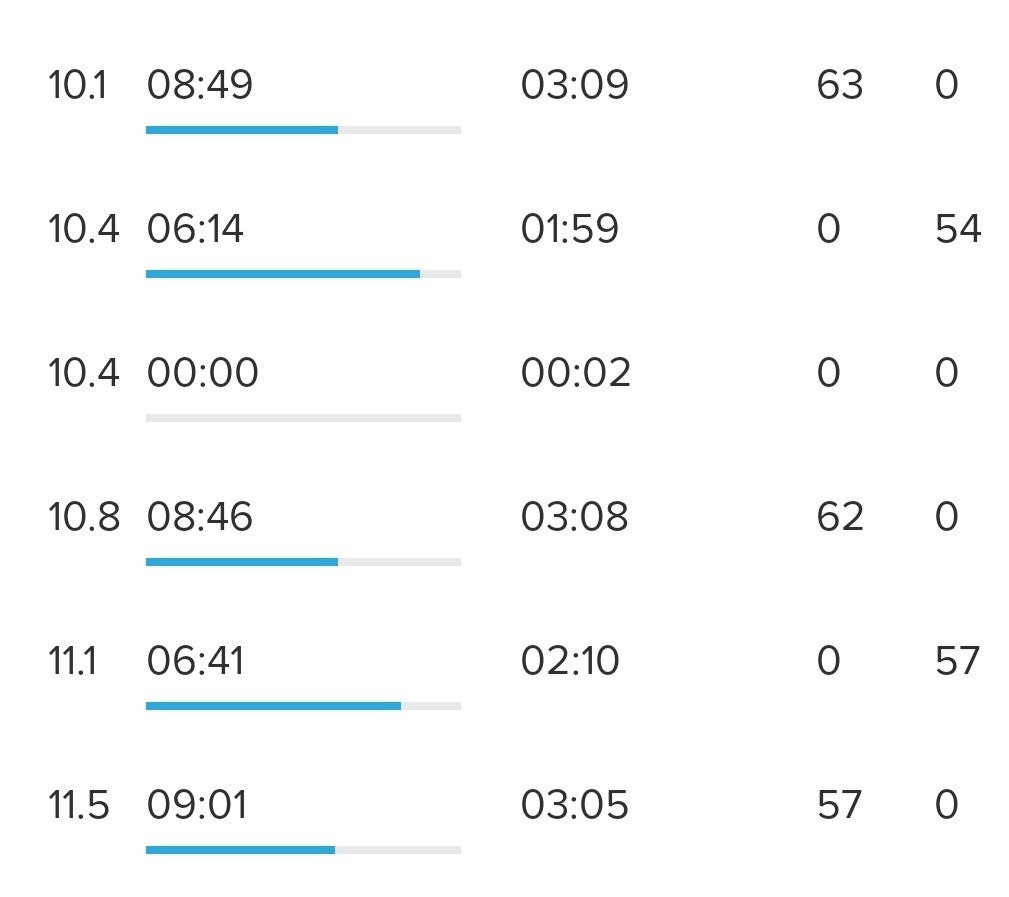Click the pace bar under 06:41

303,707
